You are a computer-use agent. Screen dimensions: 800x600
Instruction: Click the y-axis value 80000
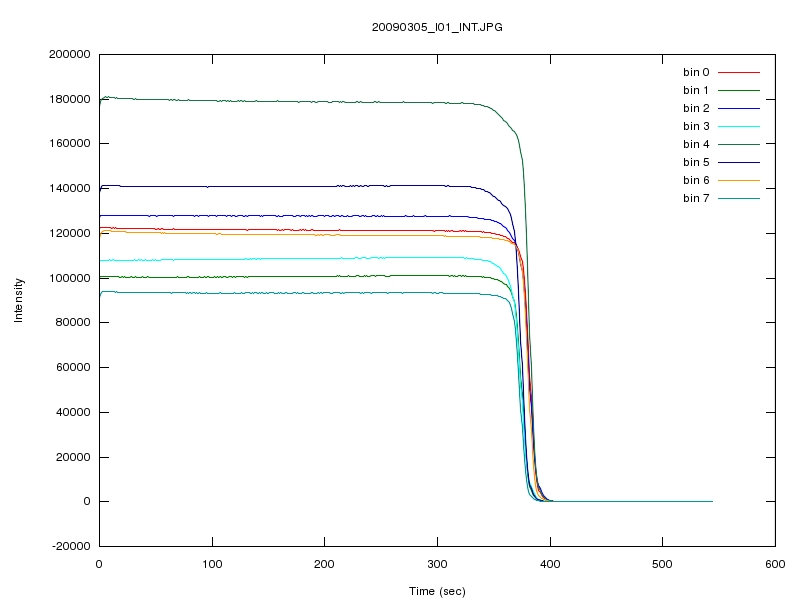click(73, 322)
